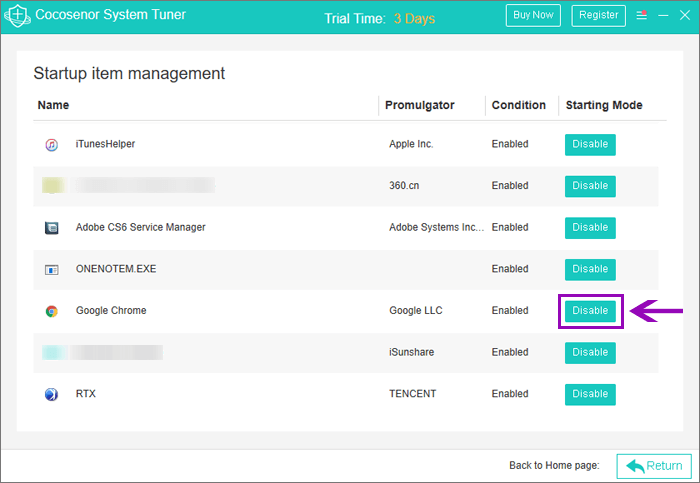Click Enabled status in the iTunesHelper row

click(510, 144)
